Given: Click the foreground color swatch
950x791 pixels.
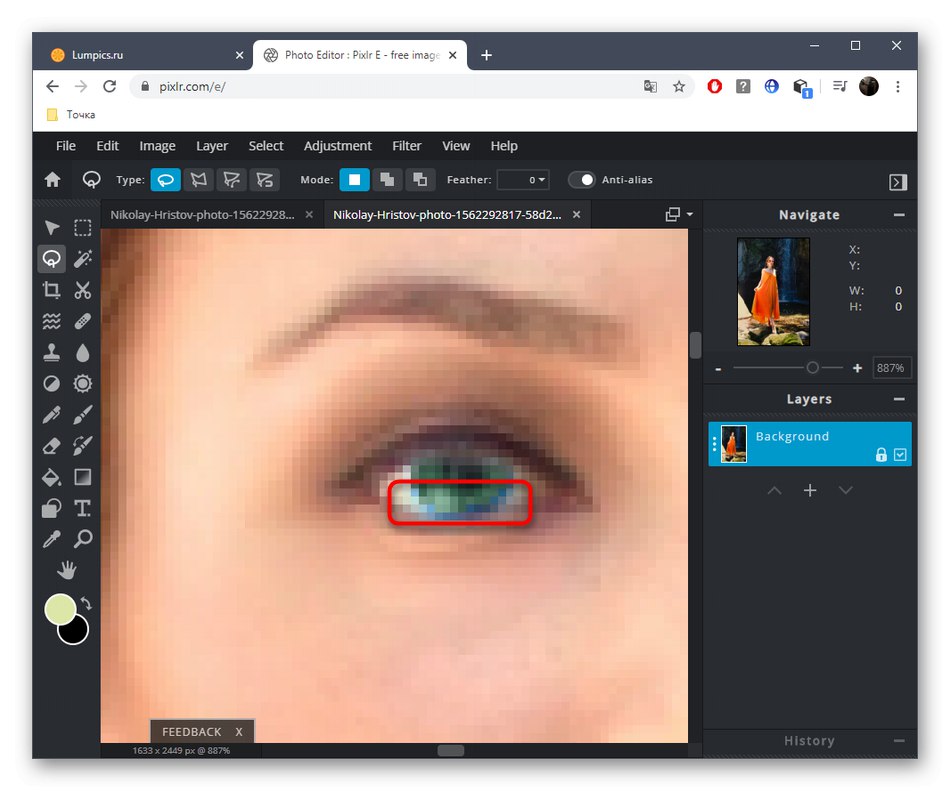Looking at the screenshot, I should click(60, 609).
